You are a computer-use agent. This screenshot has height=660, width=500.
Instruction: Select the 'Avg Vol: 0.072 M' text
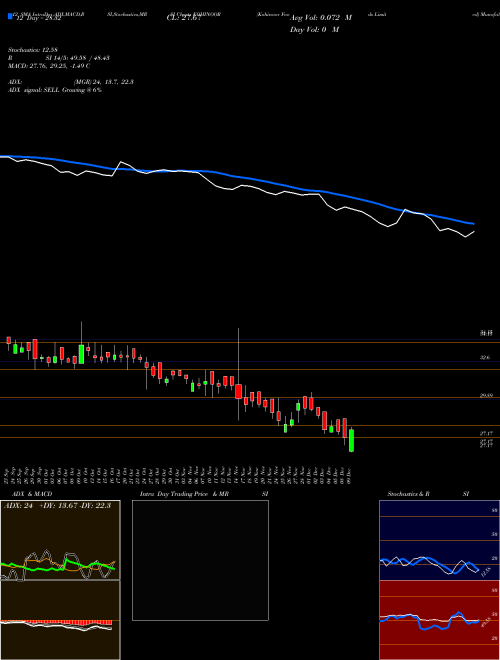point(321,18)
